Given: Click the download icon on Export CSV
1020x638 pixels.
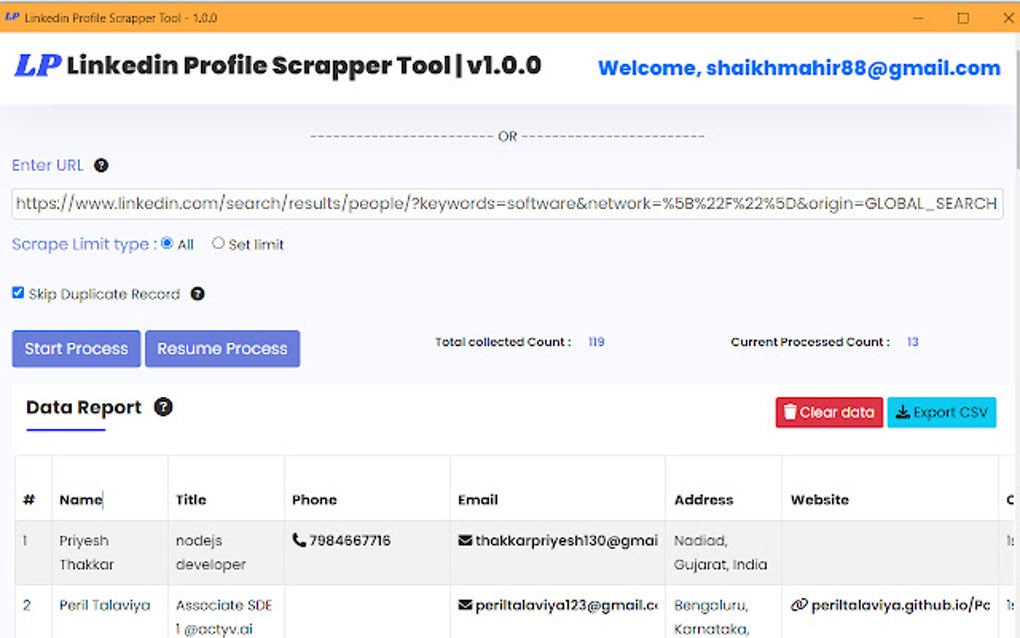Looking at the screenshot, I should (x=903, y=411).
